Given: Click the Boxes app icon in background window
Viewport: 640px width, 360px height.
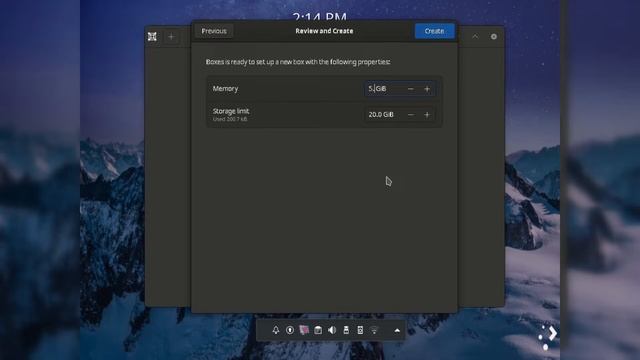Looking at the screenshot, I should pos(152,37).
